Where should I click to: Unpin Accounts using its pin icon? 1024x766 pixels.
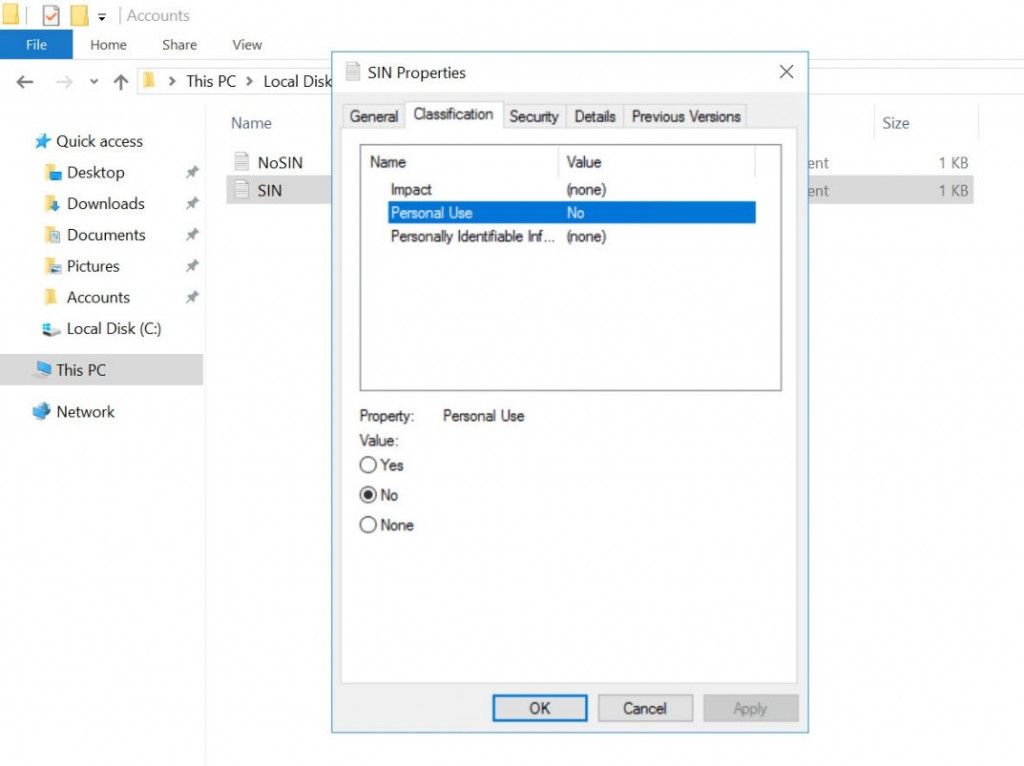(192, 297)
